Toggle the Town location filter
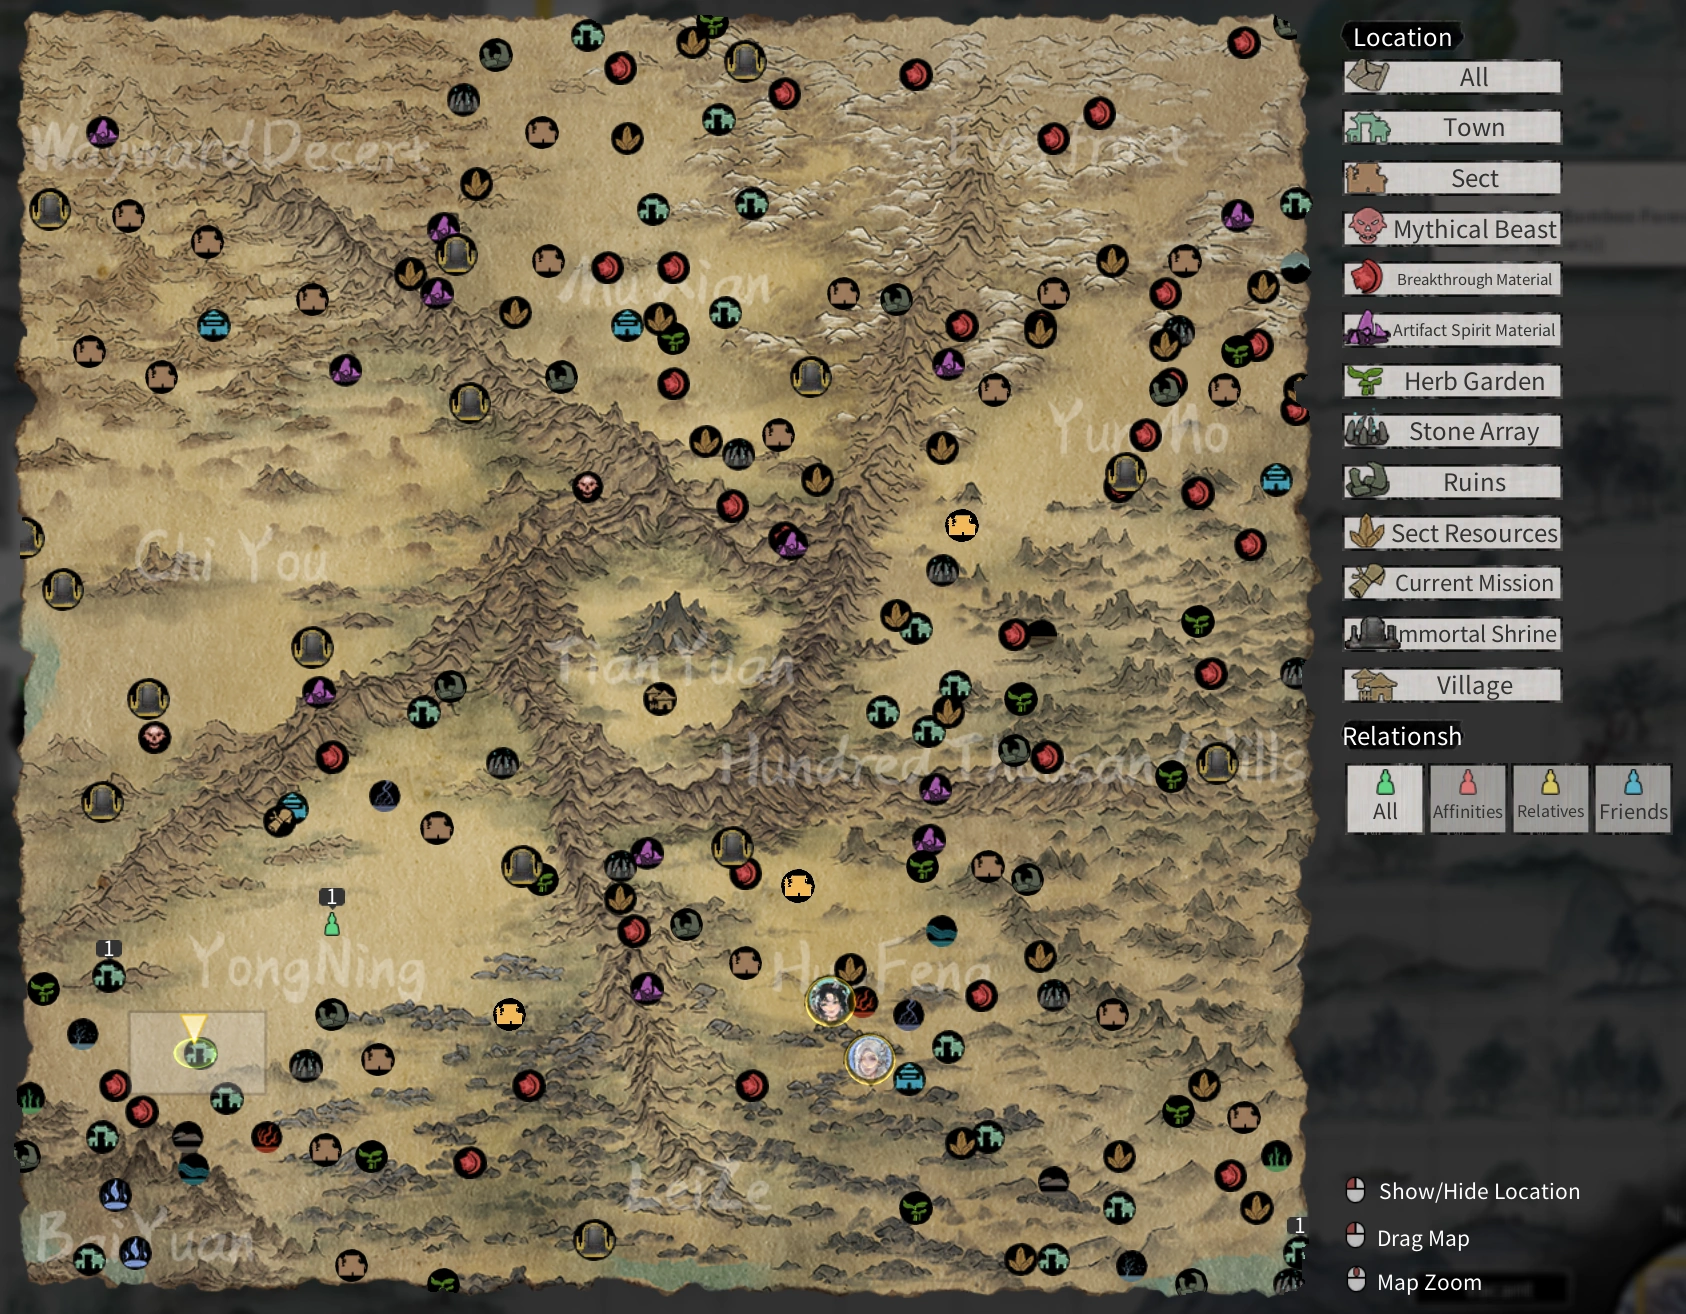The width and height of the screenshot is (1686, 1314). 1452,127
